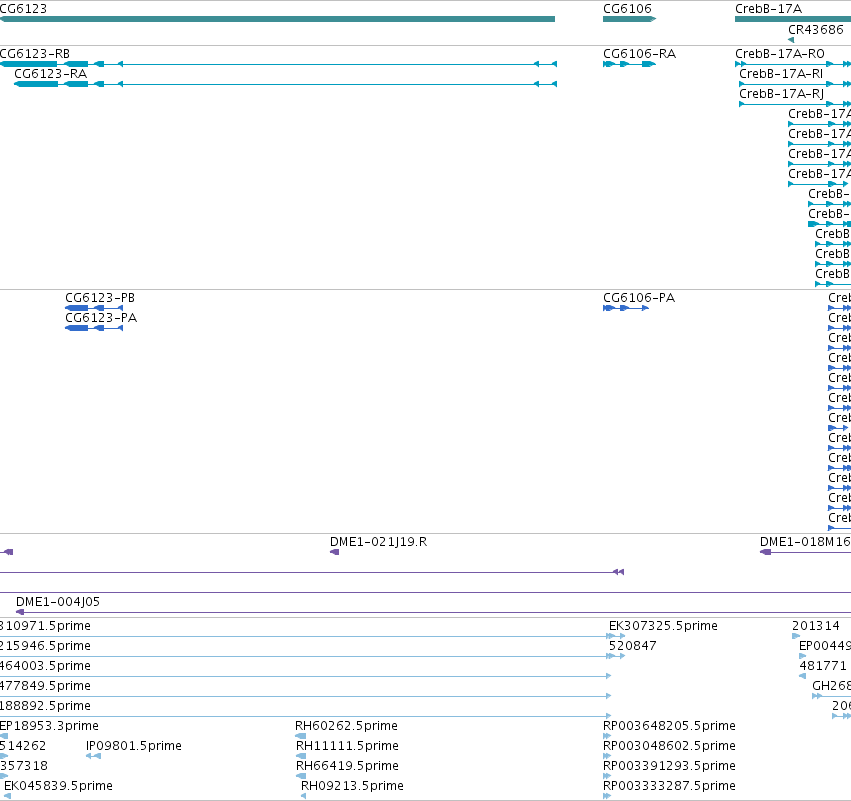Select EST label RP003048602.5prime

669,746
